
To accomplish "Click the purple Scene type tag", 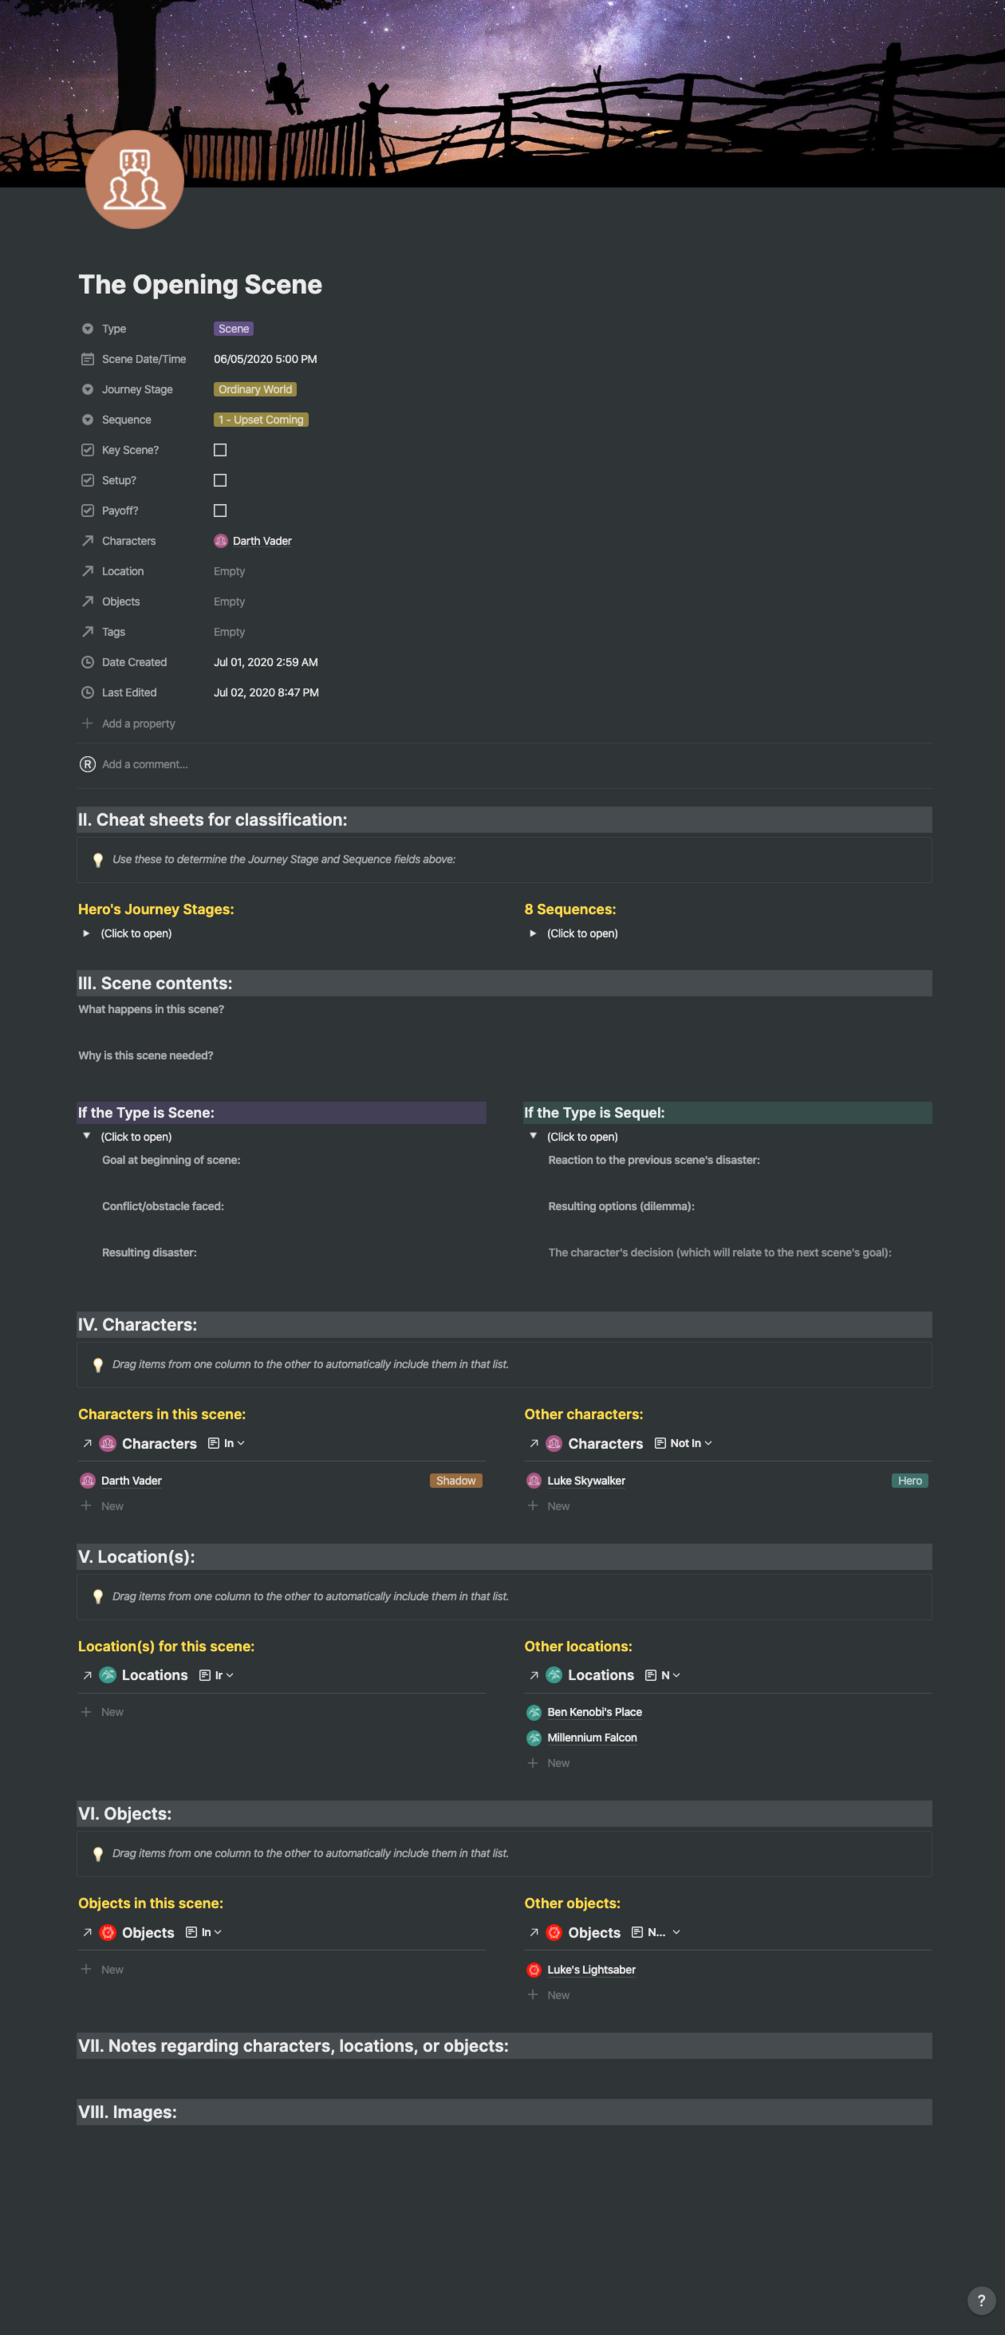I will click(233, 329).
